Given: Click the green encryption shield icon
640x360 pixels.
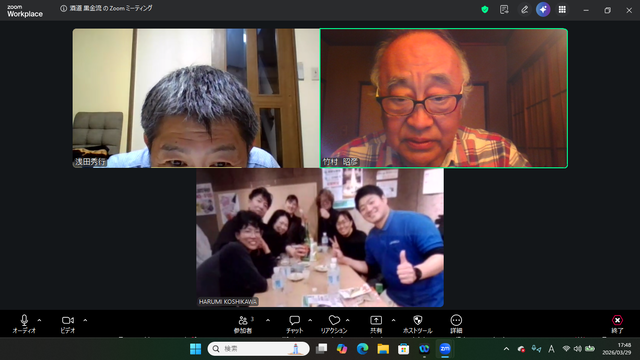Looking at the screenshot, I should pyautogui.click(x=485, y=9).
